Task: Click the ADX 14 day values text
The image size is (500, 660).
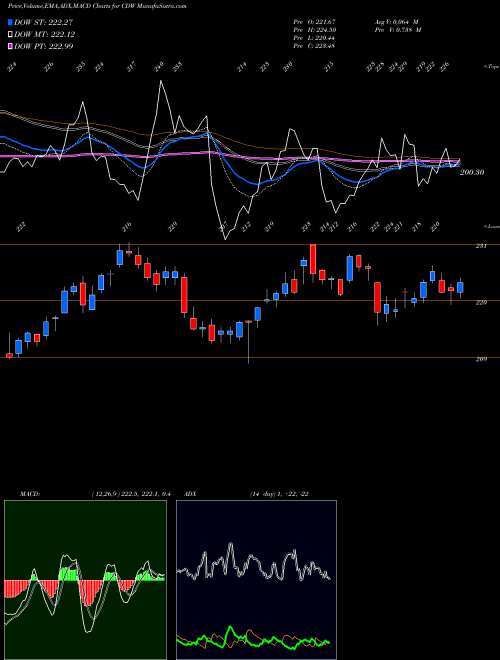Action: coord(279,494)
